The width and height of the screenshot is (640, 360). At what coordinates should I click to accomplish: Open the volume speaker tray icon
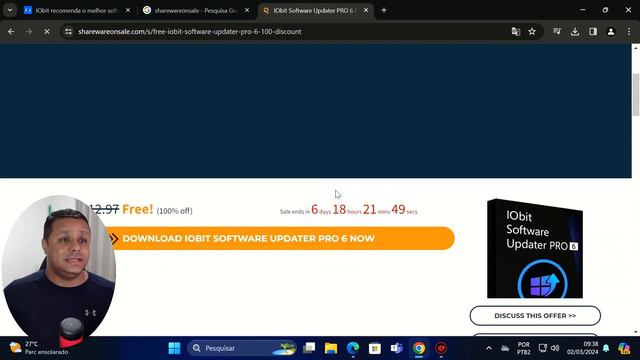pyautogui.click(x=555, y=348)
